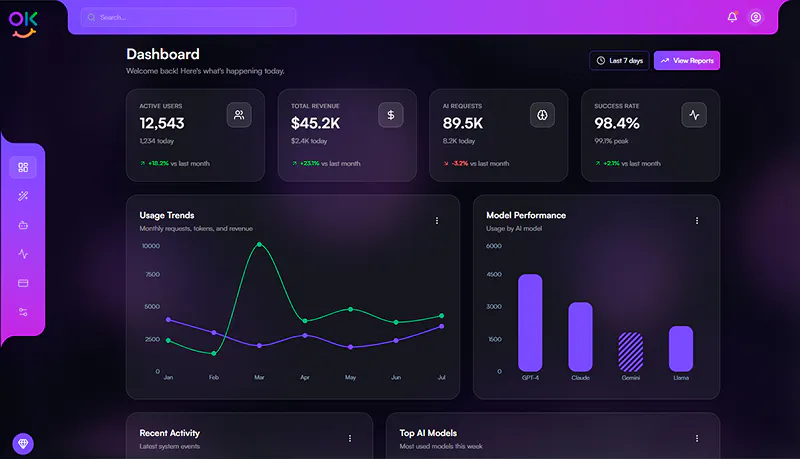Viewport: 800px width, 459px height.
Task: Open Usage Trends three-dot menu
Action: [x=437, y=220]
